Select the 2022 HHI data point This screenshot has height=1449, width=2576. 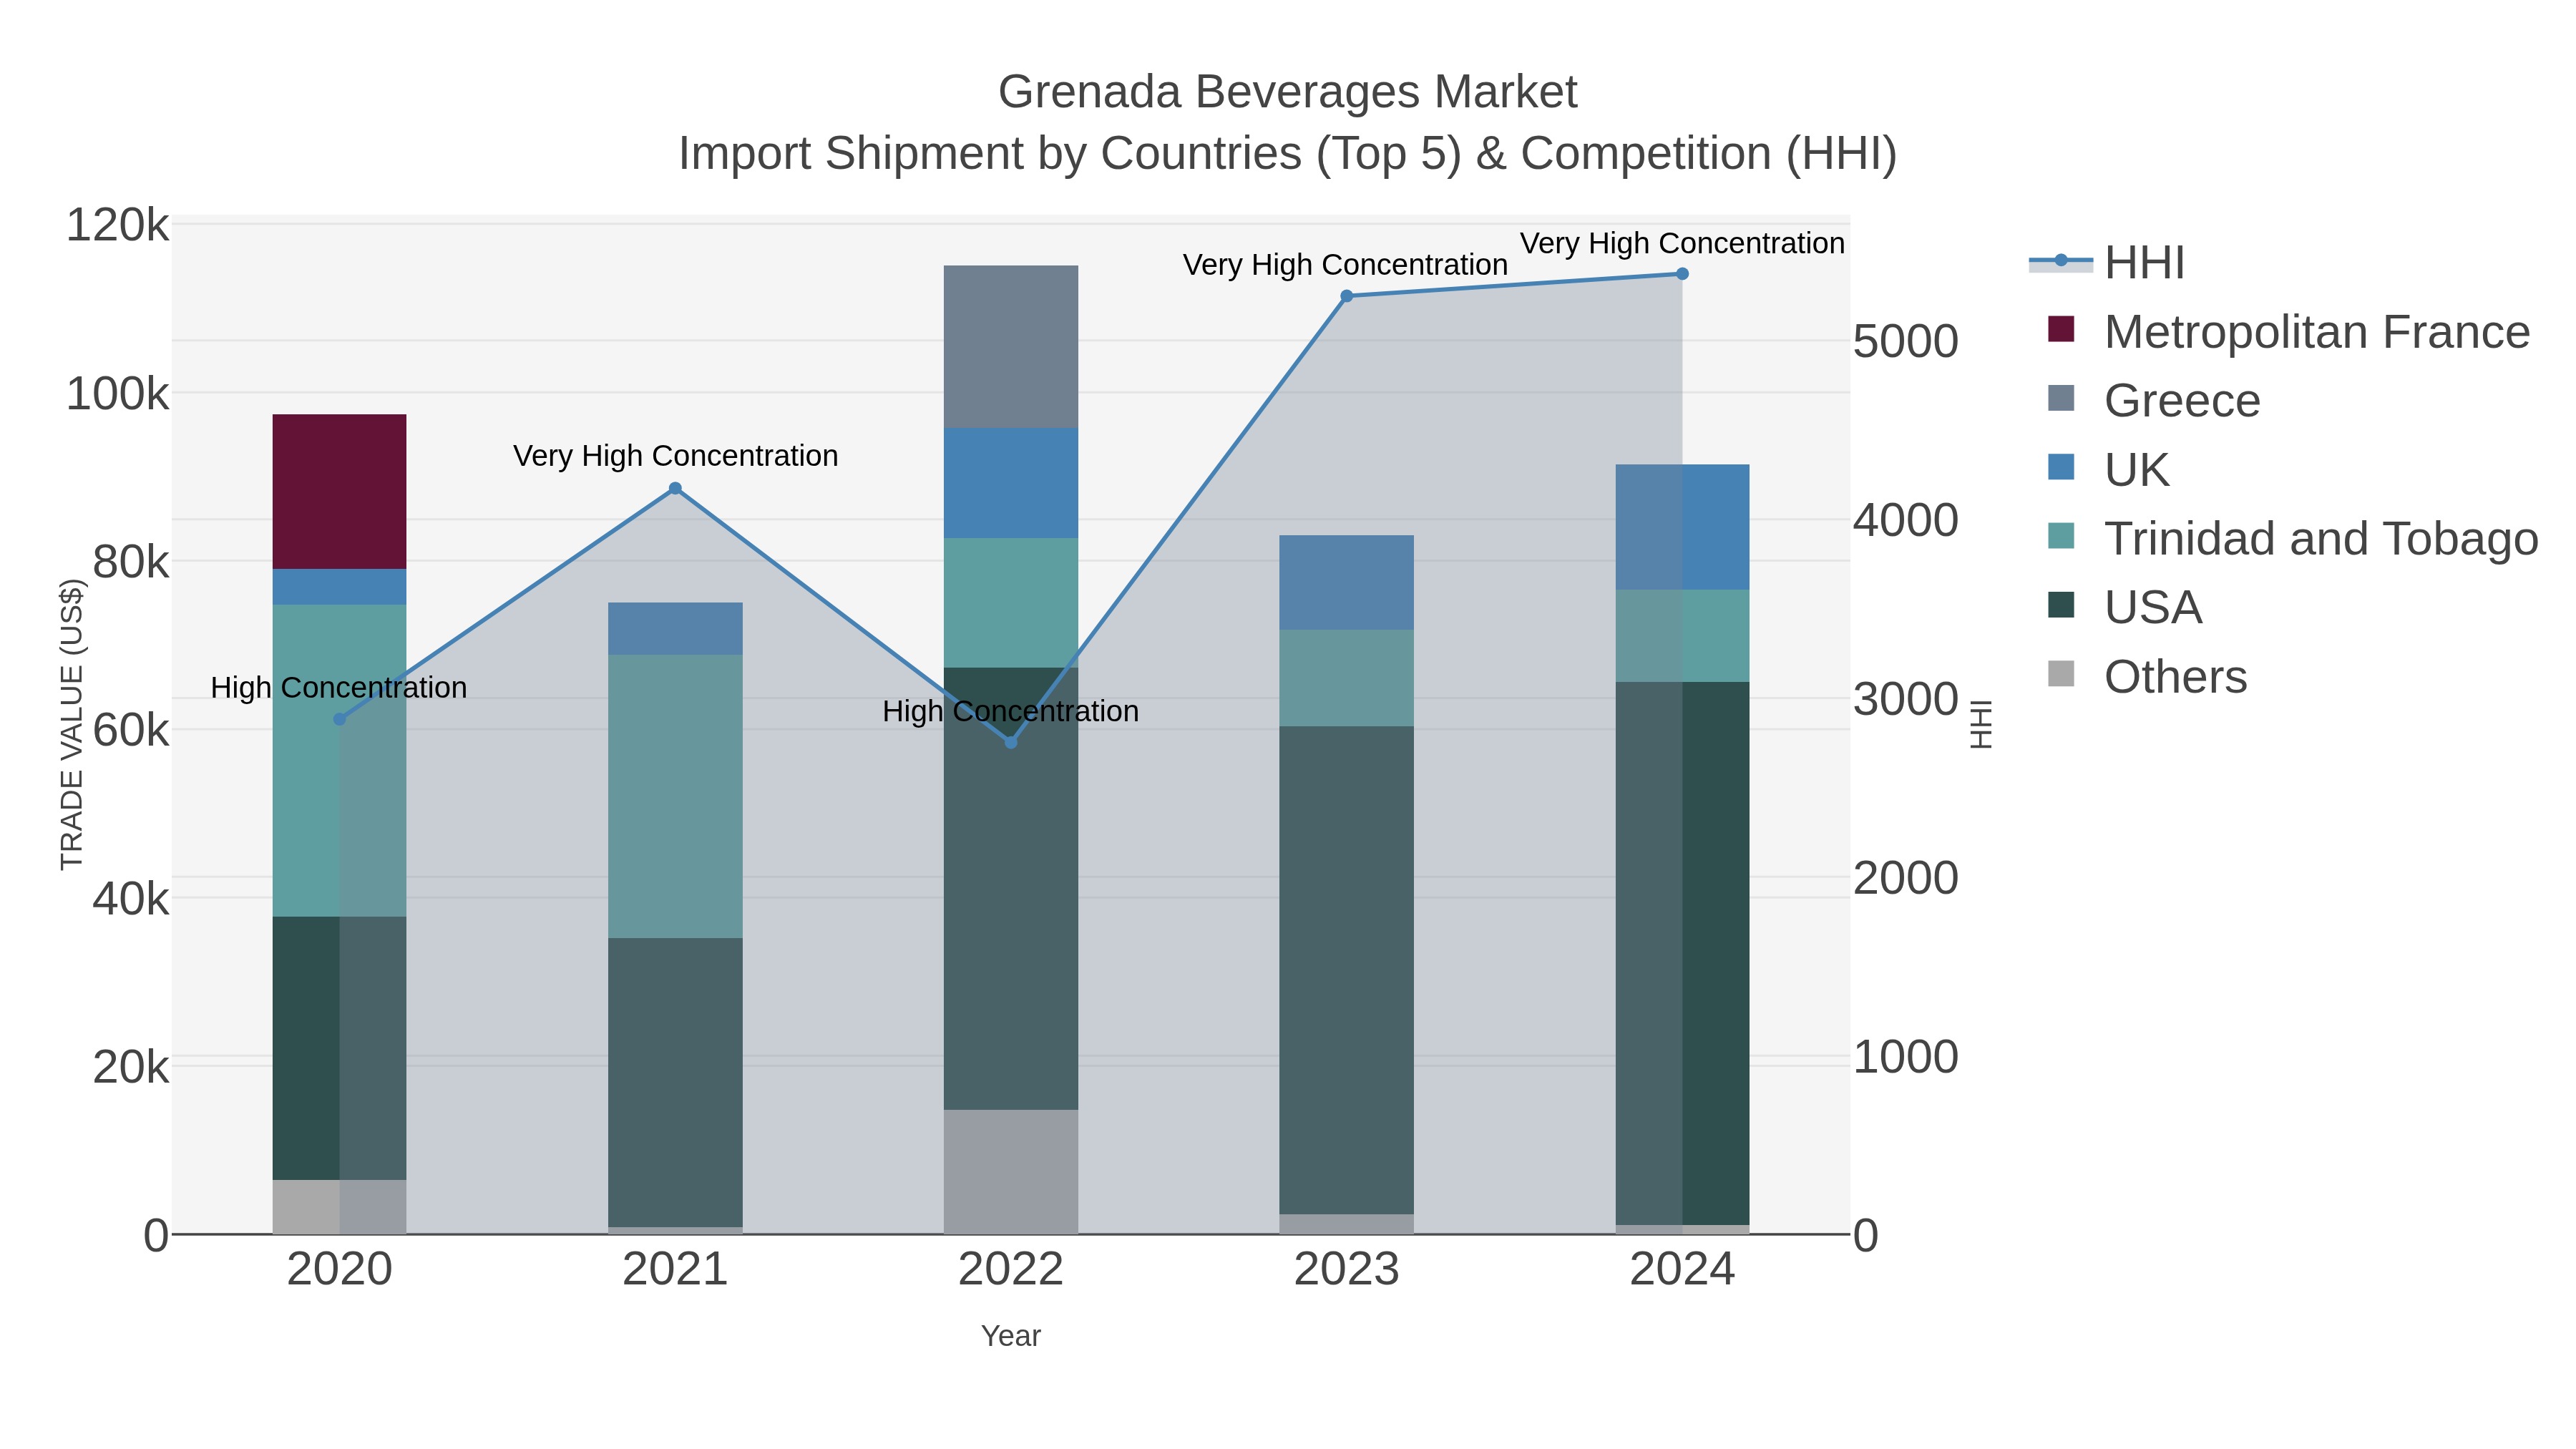(1011, 742)
